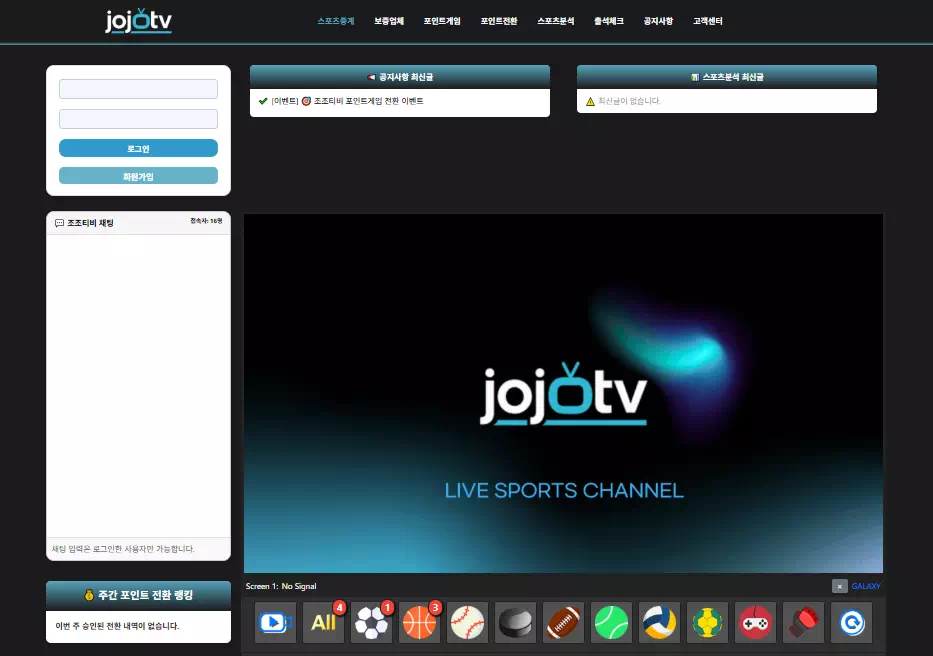Choose the hockey puck category icon
Image resolution: width=933 pixels, height=656 pixels.
click(515, 623)
